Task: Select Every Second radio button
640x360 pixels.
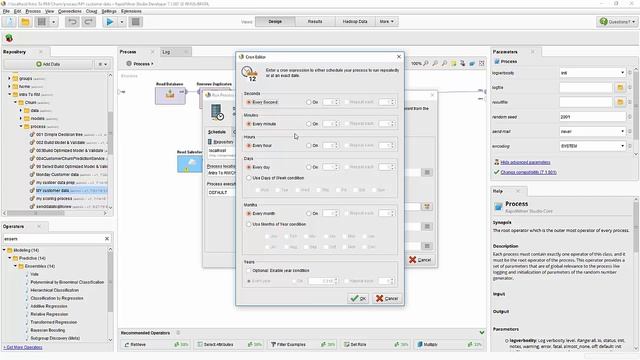Action: pos(249,102)
